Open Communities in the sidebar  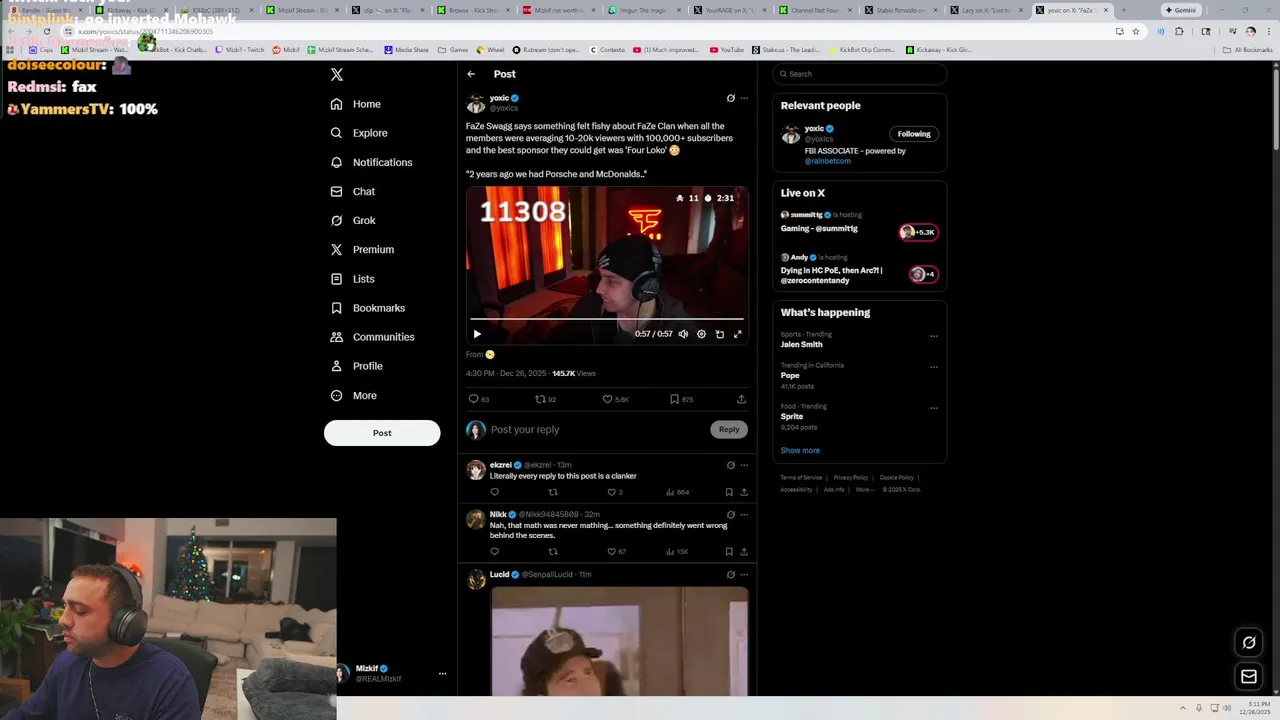pyautogui.click(x=372, y=337)
